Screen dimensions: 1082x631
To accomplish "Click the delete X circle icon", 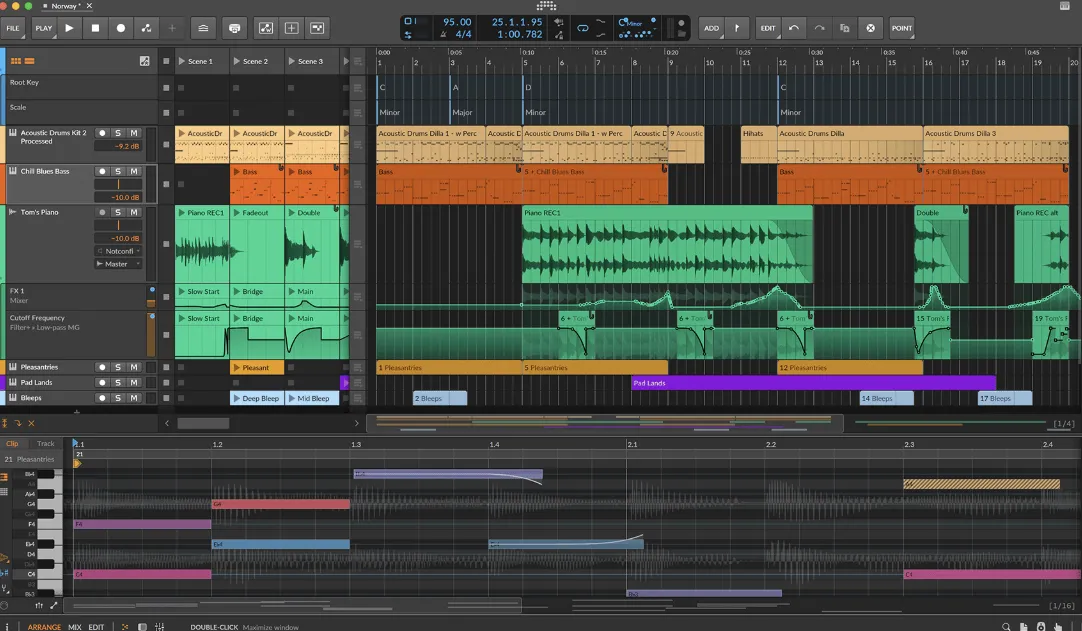I will (x=870, y=28).
